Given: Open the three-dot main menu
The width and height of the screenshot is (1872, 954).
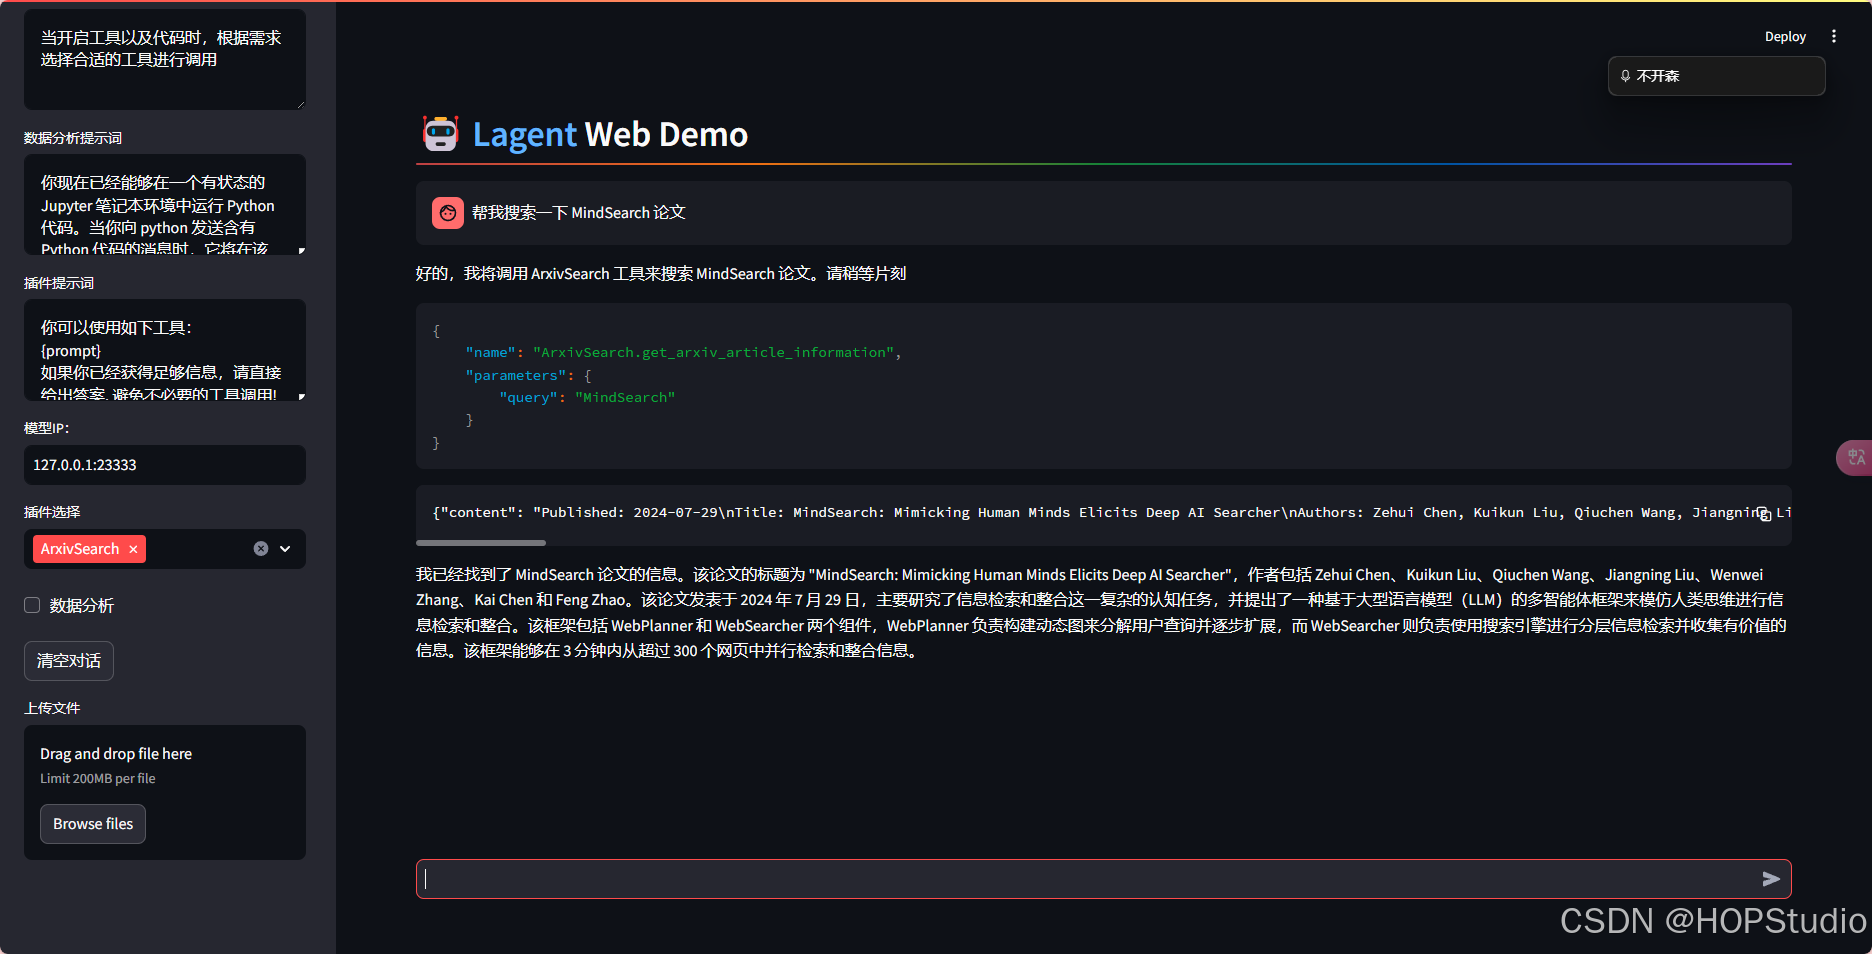Looking at the screenshot, I should (x=1833, y=36).
